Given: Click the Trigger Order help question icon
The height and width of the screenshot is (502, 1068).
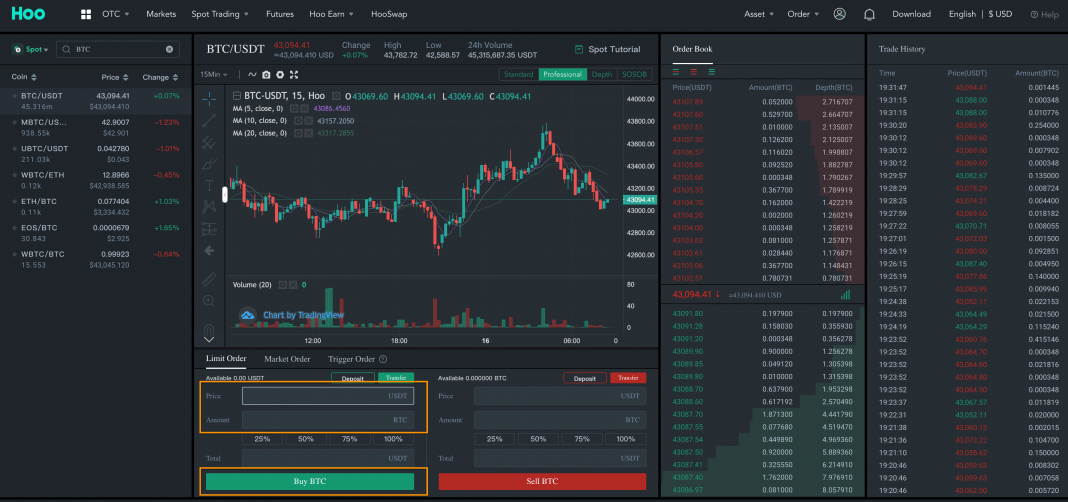Looking at the screenshot, I should pyautogui.click(x=383, y=359).
